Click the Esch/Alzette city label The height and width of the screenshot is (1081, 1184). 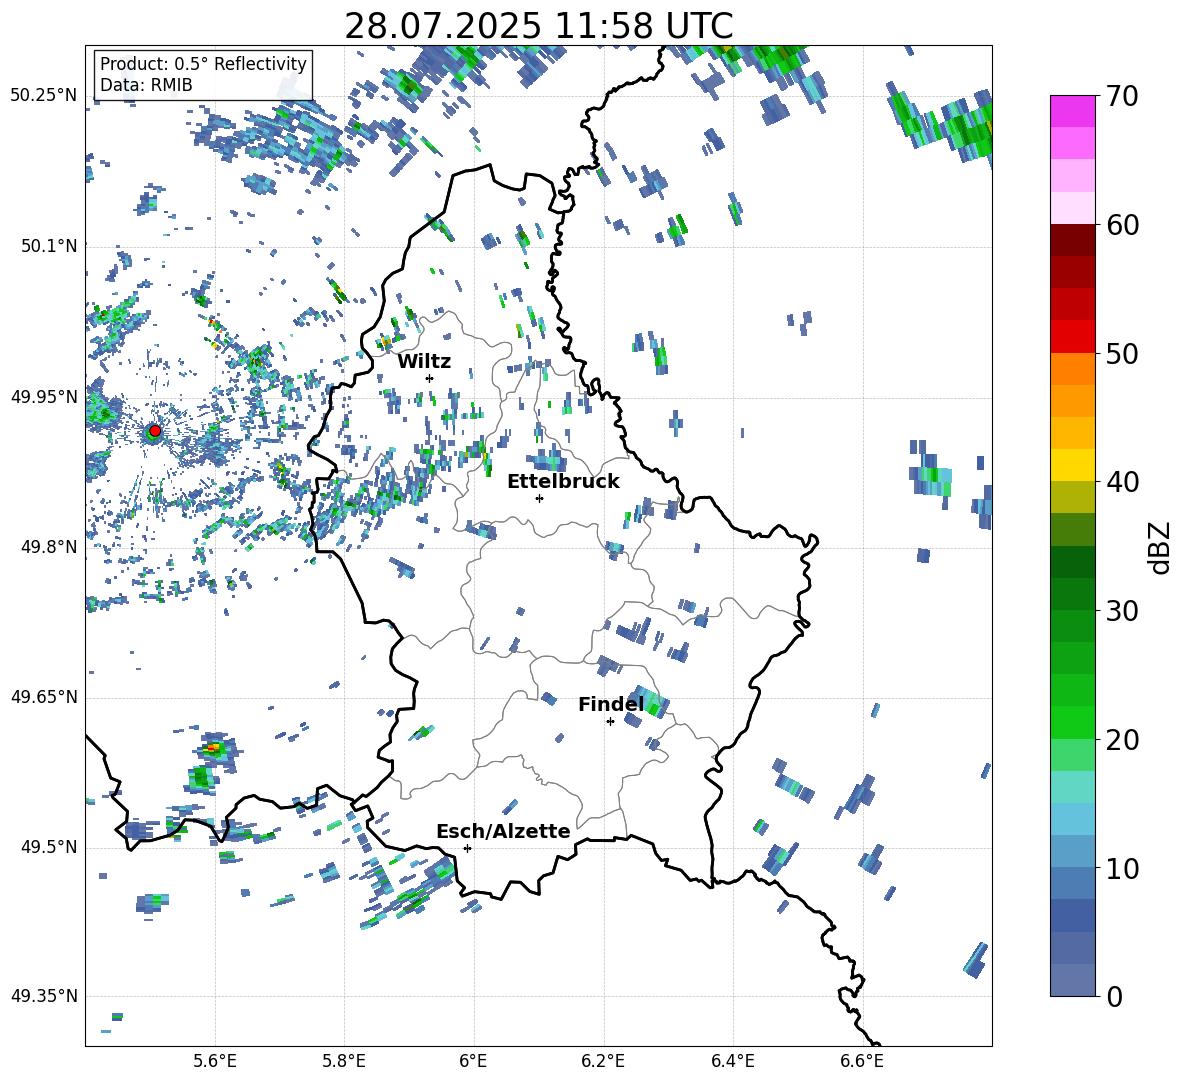503,832
